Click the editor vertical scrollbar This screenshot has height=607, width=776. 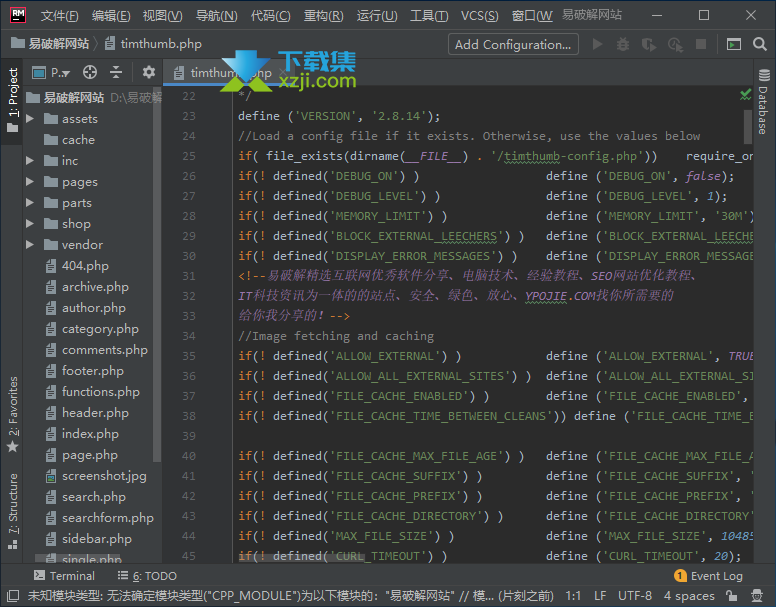748,127
